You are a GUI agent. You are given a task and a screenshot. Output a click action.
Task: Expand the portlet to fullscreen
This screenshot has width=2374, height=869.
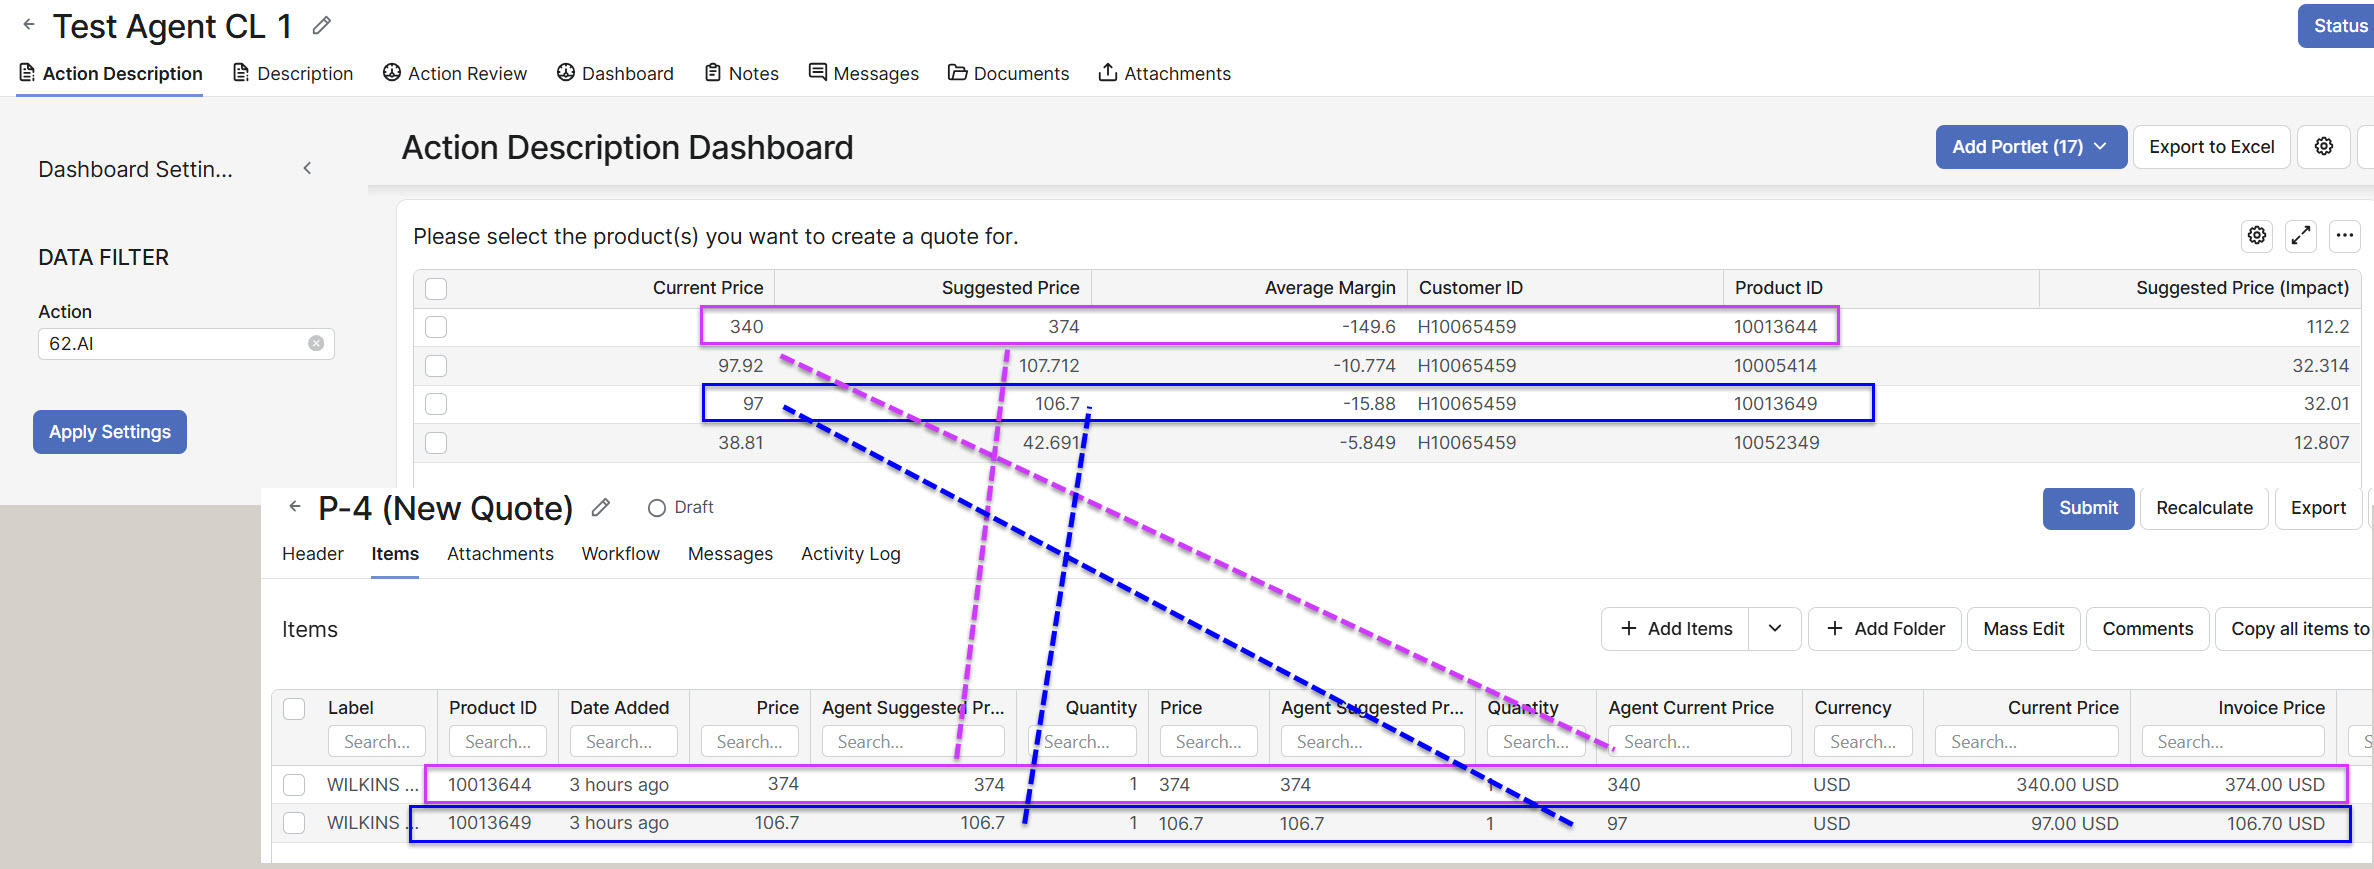point(2300,236)
